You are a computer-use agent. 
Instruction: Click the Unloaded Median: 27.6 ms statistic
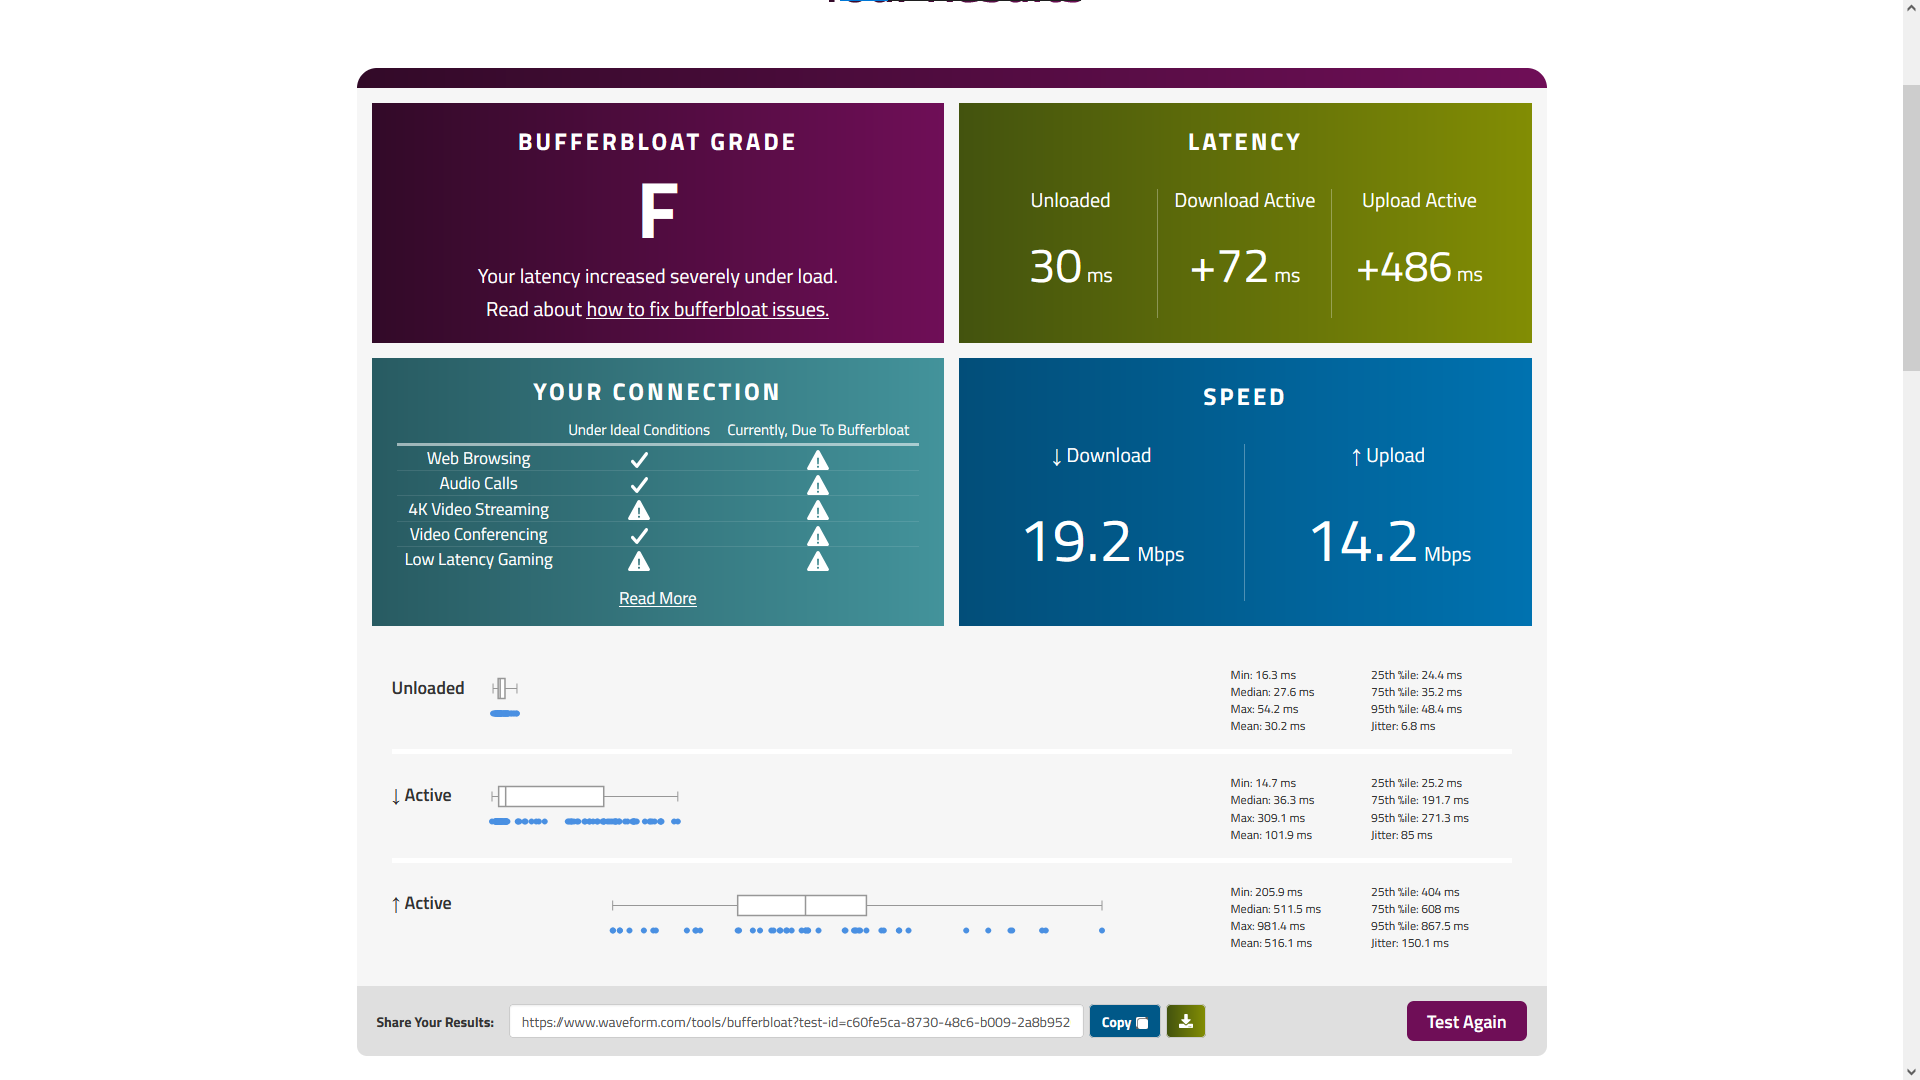1272,692
